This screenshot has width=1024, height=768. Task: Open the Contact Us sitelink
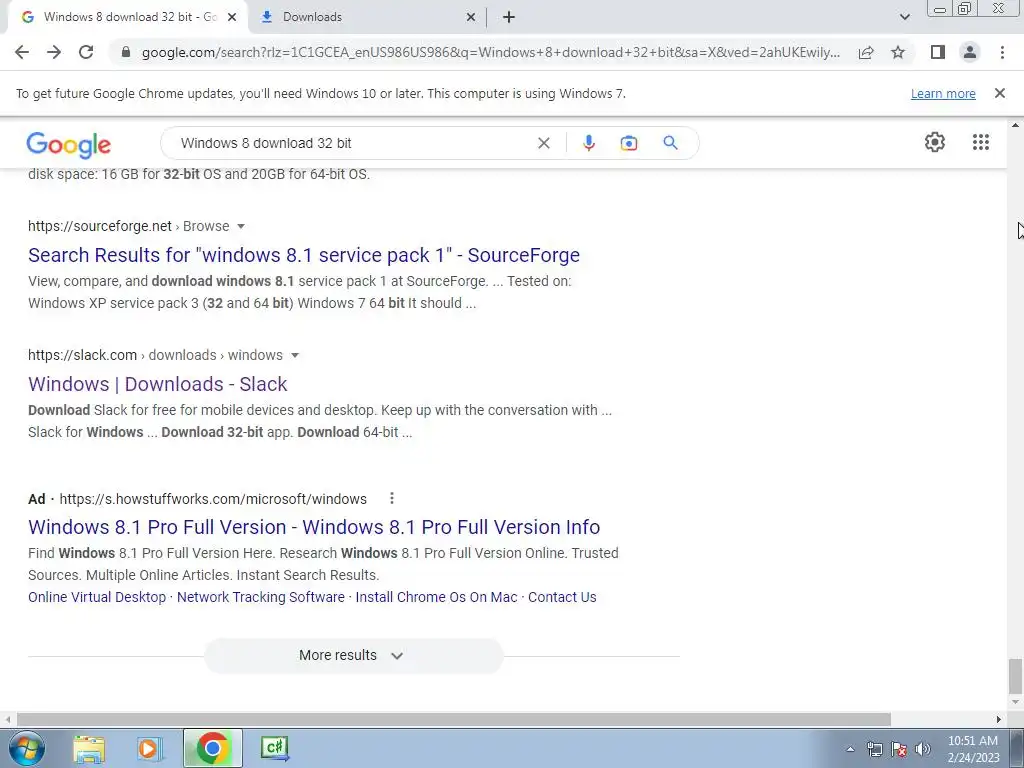(x=562, y=598)
